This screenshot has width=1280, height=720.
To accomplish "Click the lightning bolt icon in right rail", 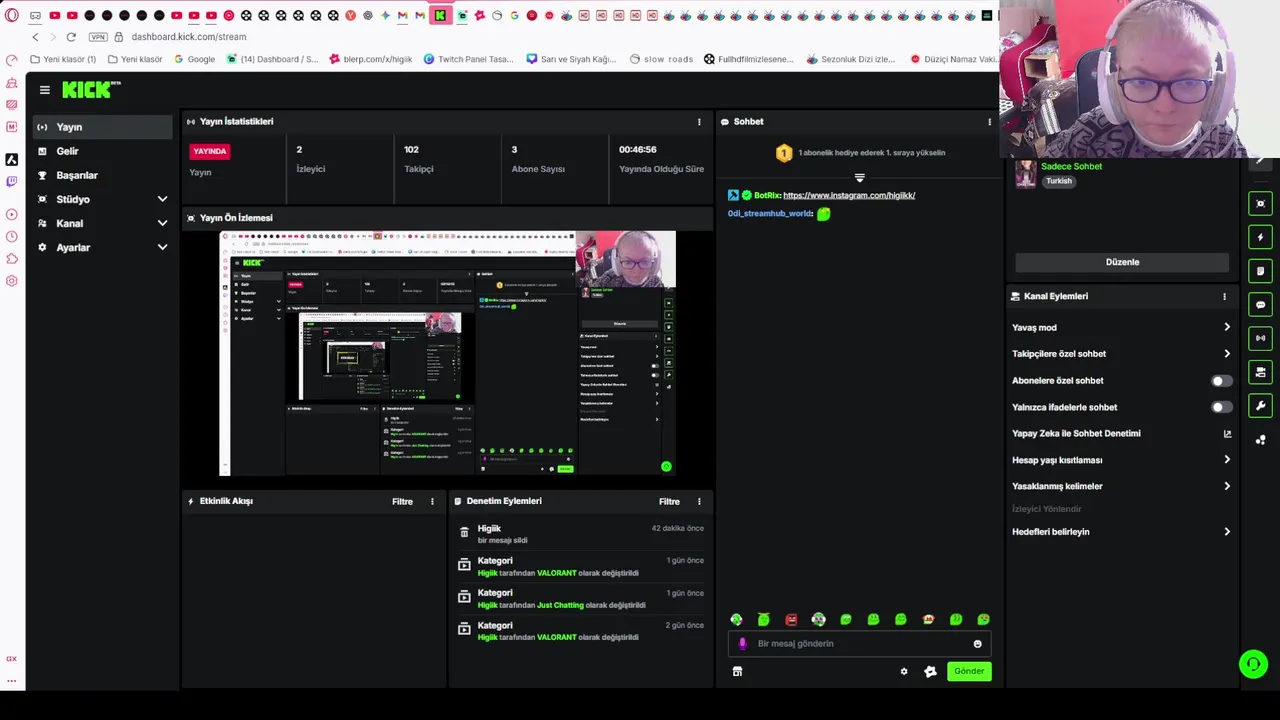I will coord(1260,237).
